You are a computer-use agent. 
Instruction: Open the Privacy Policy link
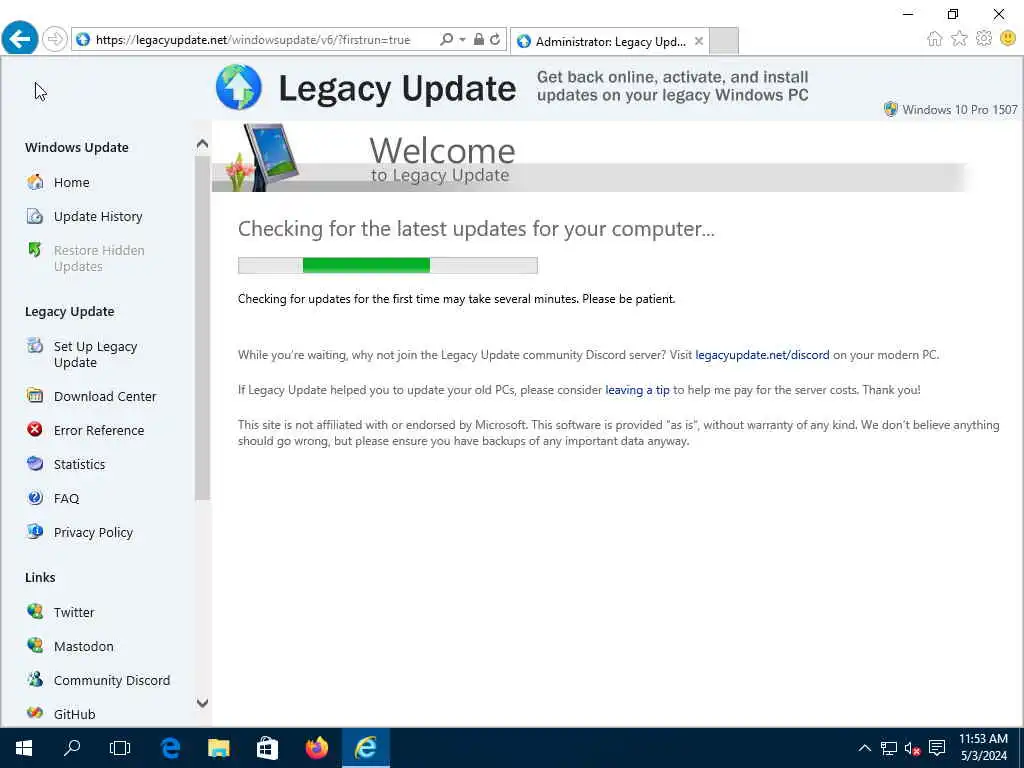[x=93, y=532]
